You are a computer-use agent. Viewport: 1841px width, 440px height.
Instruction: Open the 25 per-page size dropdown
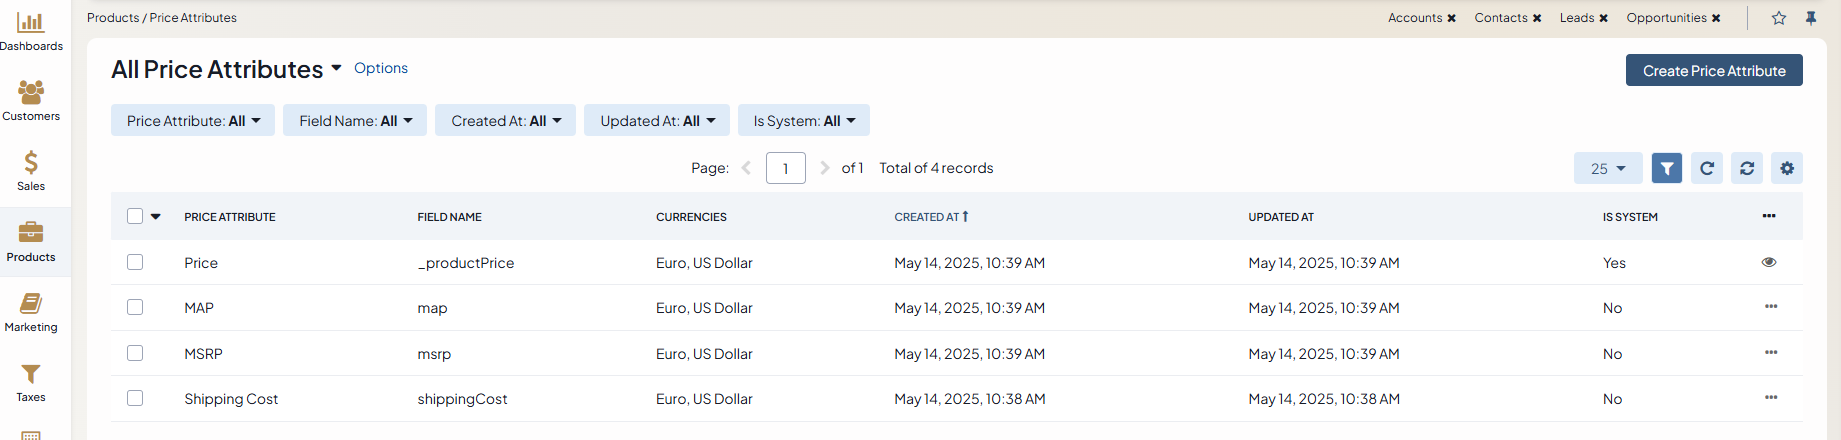click(x=1607, y=169)
